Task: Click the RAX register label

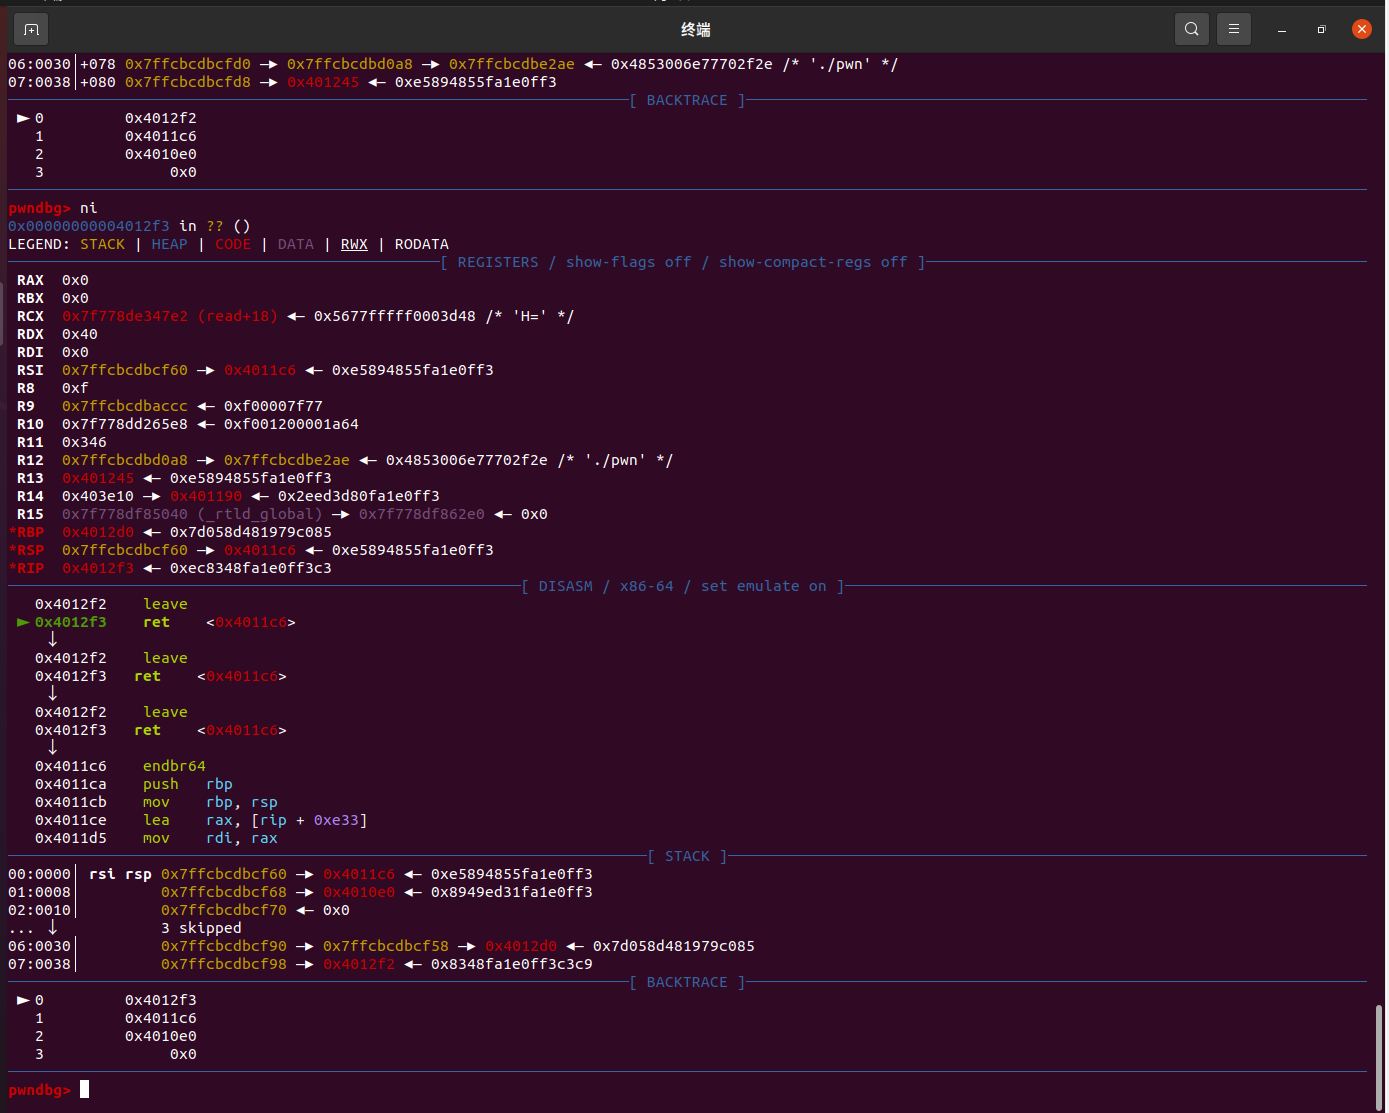Action: (30, 280)
